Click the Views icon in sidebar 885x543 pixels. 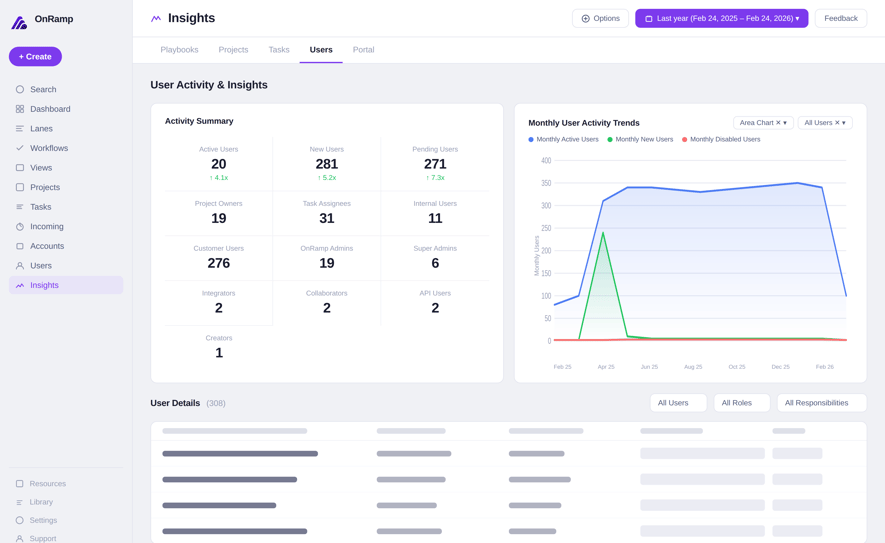pyautogui.click(x=20, y=168)
